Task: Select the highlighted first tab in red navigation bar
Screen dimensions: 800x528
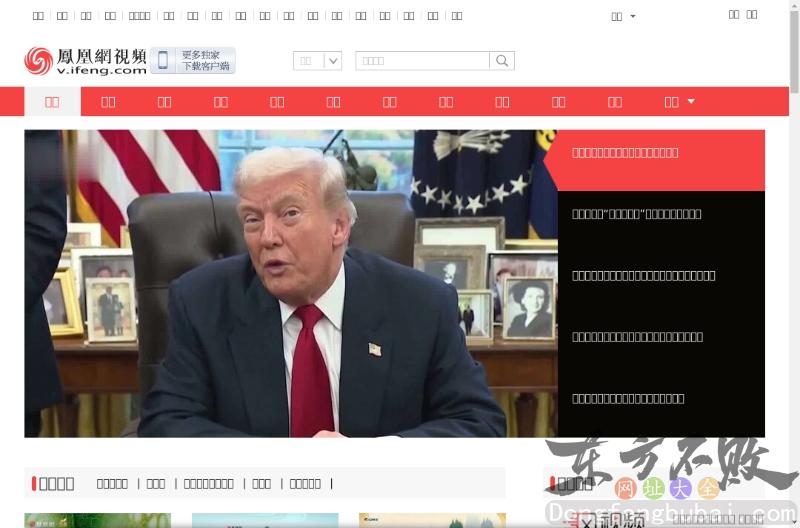Action: [x=52, y=101]
